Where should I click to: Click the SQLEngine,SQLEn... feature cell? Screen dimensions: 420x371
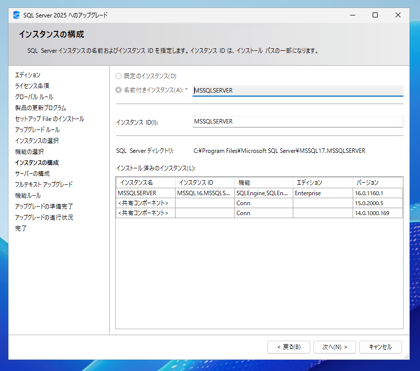264,193
